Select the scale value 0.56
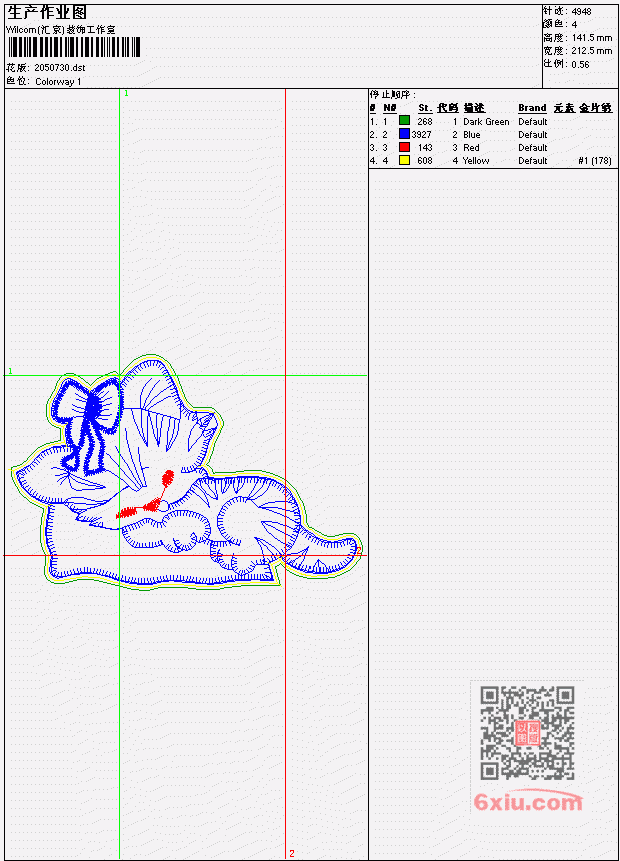The image size is (620, 861). point(580,64)
